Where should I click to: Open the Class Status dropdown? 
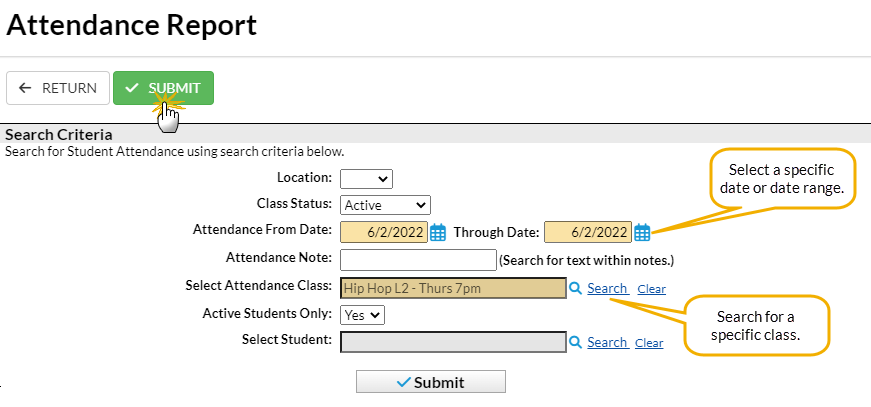coord(385,205)
